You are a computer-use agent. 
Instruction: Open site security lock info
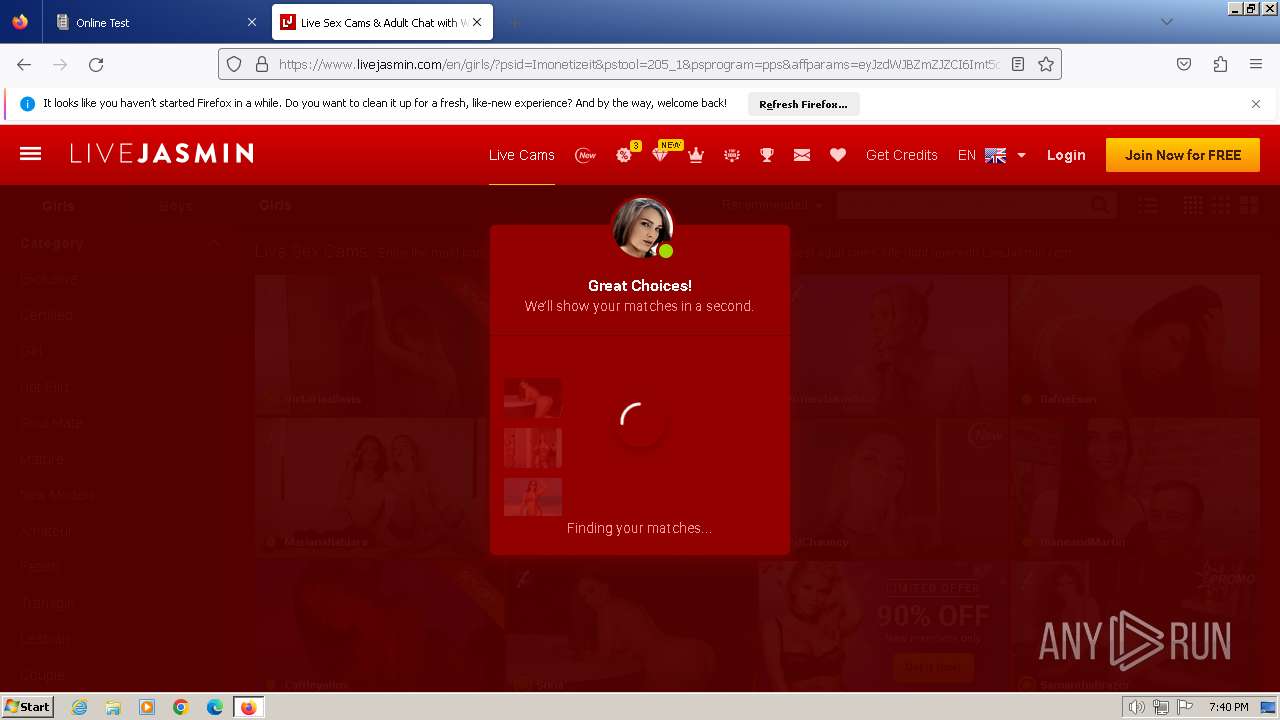point(262,64)
